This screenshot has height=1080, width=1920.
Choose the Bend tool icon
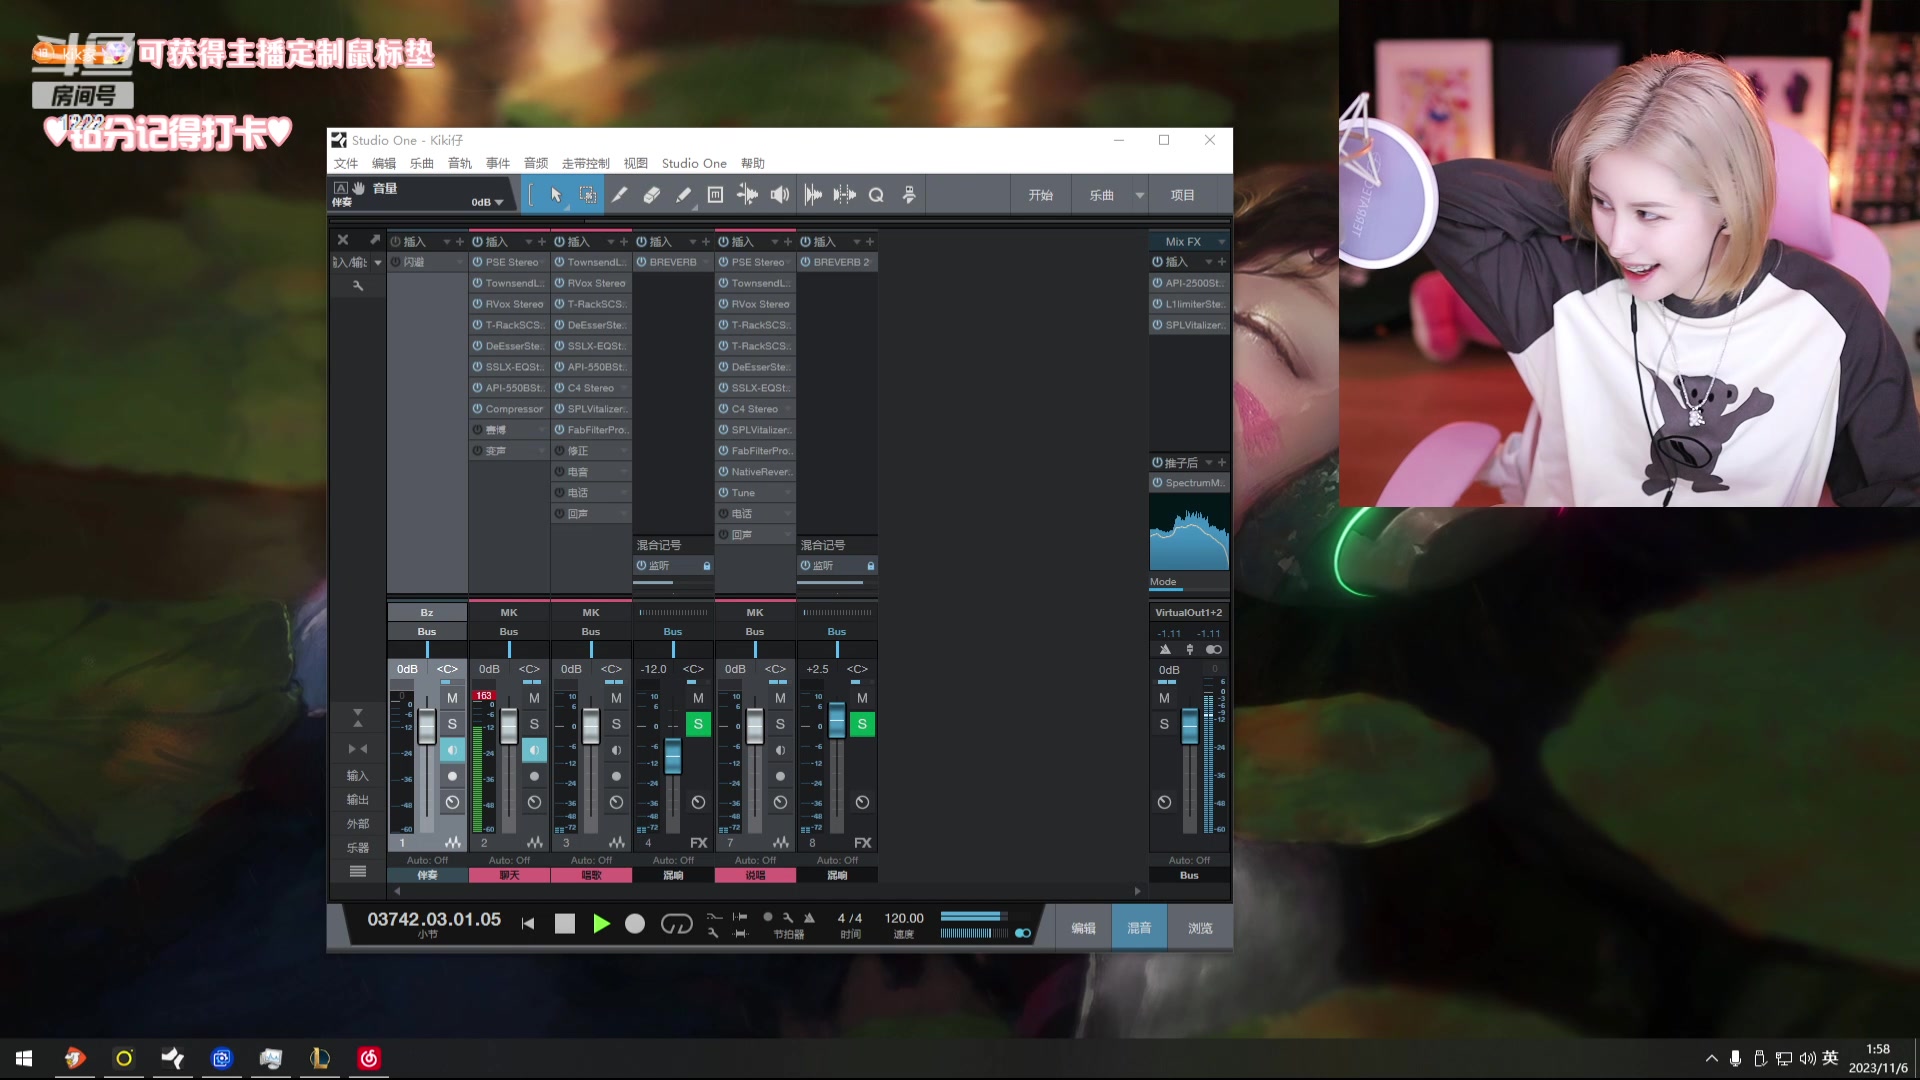tap(747, 195)
